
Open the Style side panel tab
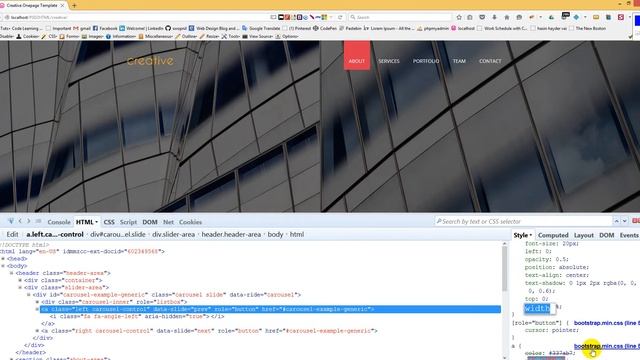[522, 235]
